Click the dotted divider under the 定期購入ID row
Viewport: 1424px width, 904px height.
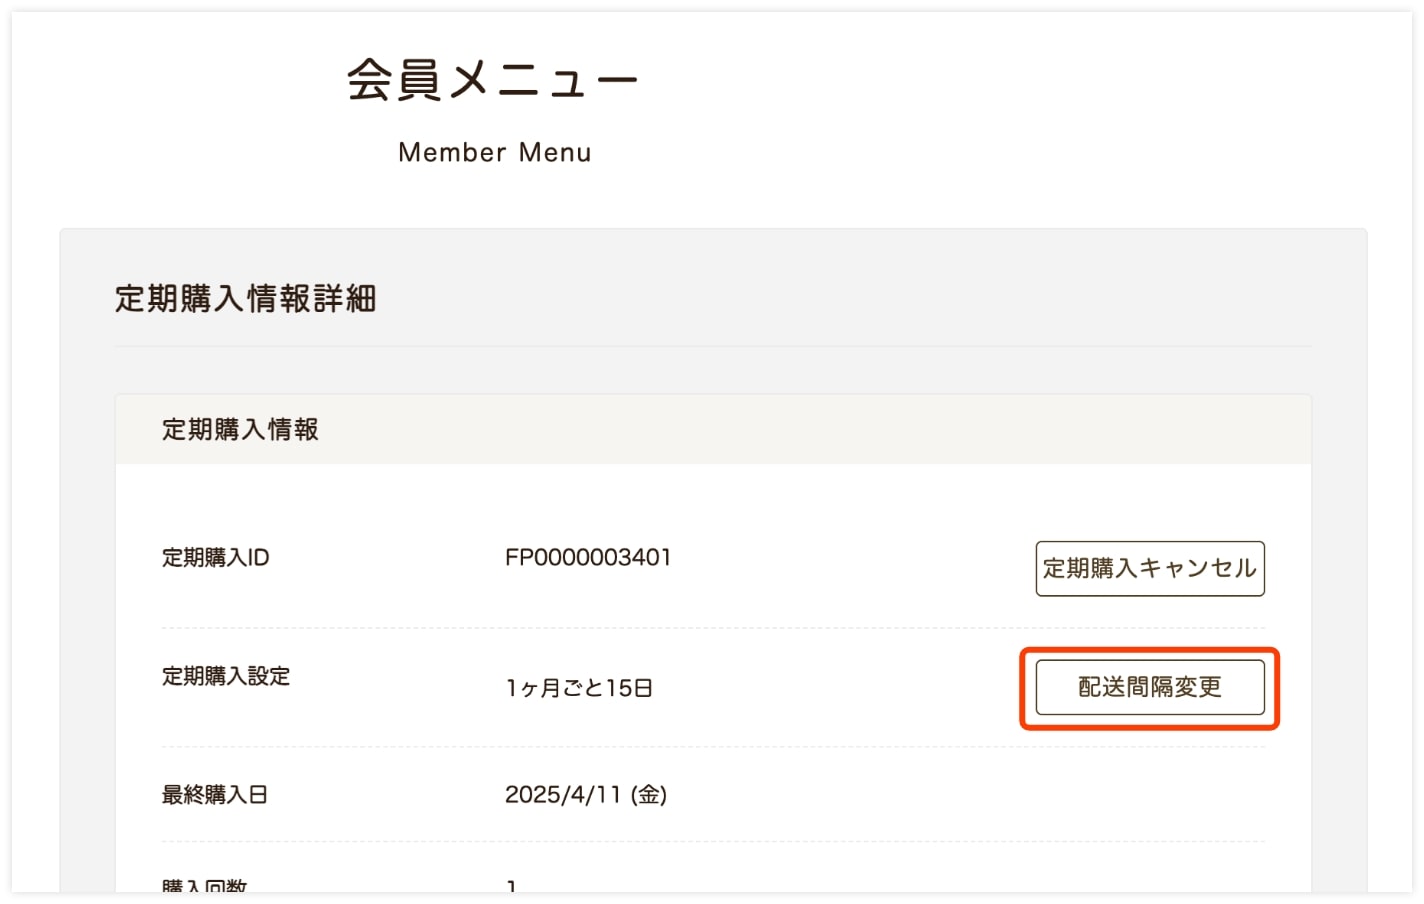pos(713,628)
